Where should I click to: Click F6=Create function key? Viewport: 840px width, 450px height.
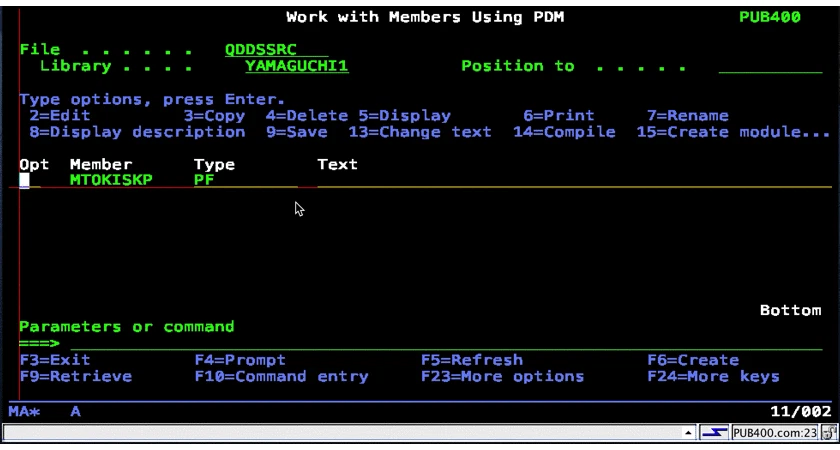tap(693, 360)
